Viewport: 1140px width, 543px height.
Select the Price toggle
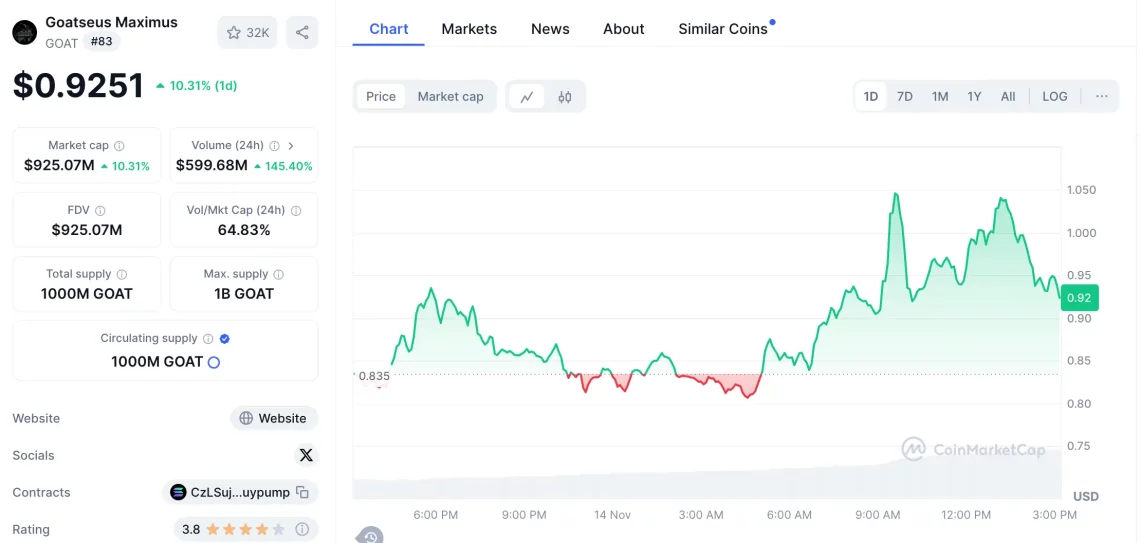click(x=381, y=97)
